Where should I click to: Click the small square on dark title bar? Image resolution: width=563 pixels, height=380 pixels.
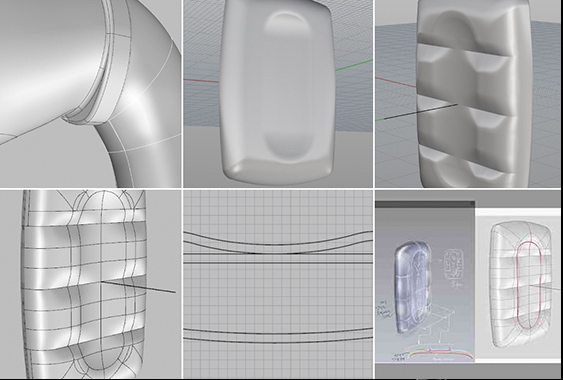(472, 204)
